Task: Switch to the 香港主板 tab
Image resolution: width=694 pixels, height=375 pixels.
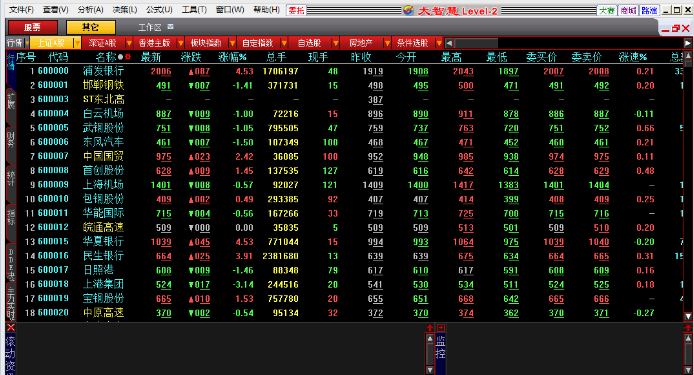Action: tap(154, 43)
